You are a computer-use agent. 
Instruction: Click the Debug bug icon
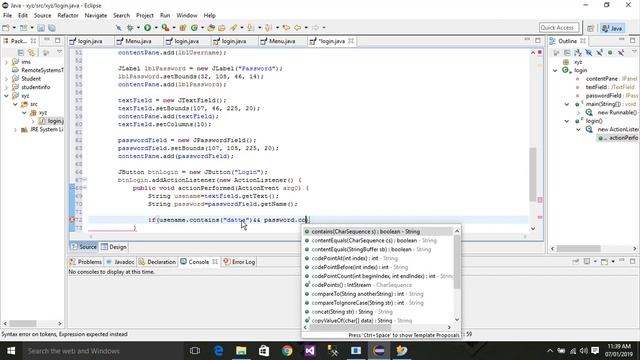130,27
